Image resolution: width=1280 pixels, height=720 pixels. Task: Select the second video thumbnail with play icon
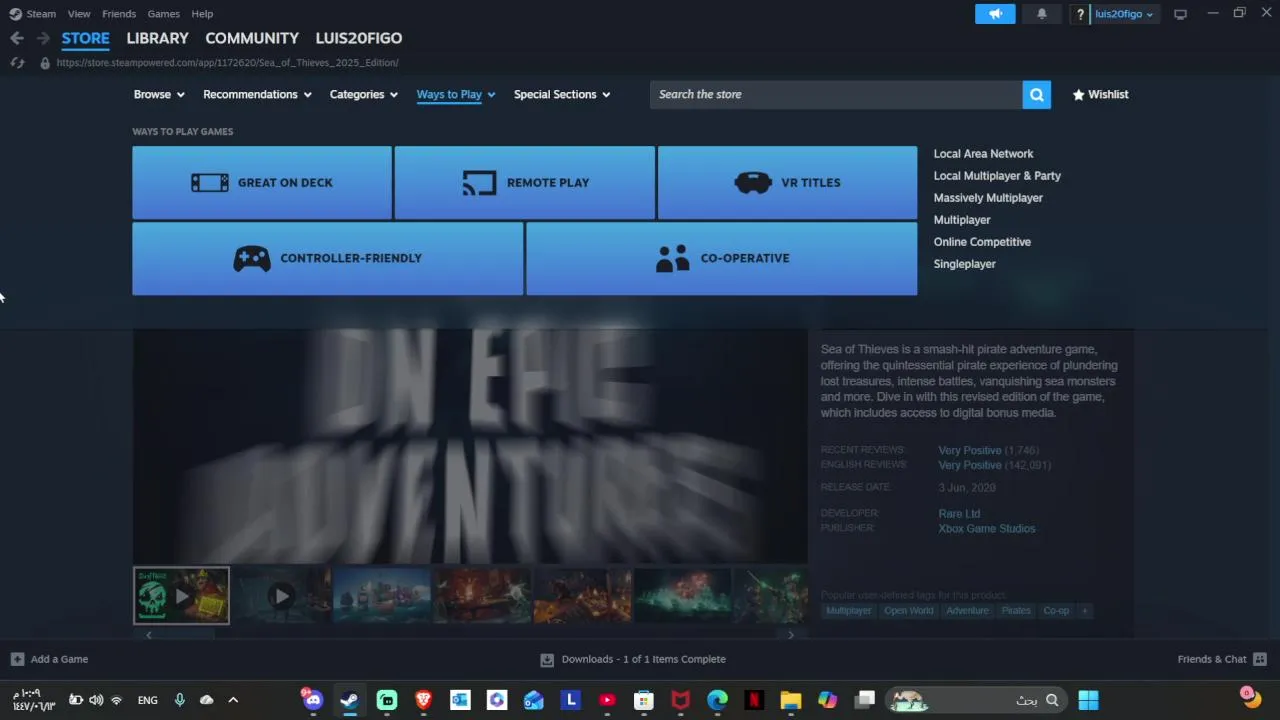tap(281, 596)
